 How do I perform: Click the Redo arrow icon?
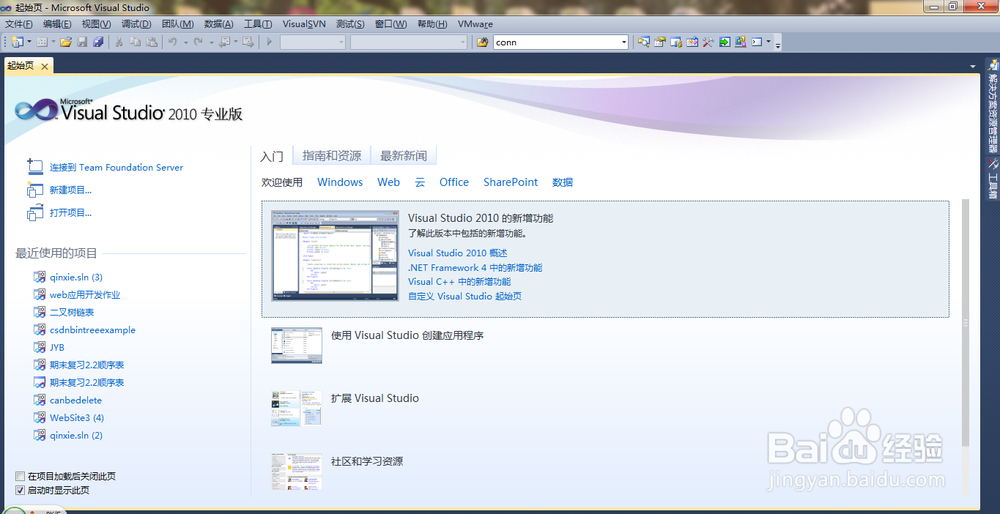[198, 42]
